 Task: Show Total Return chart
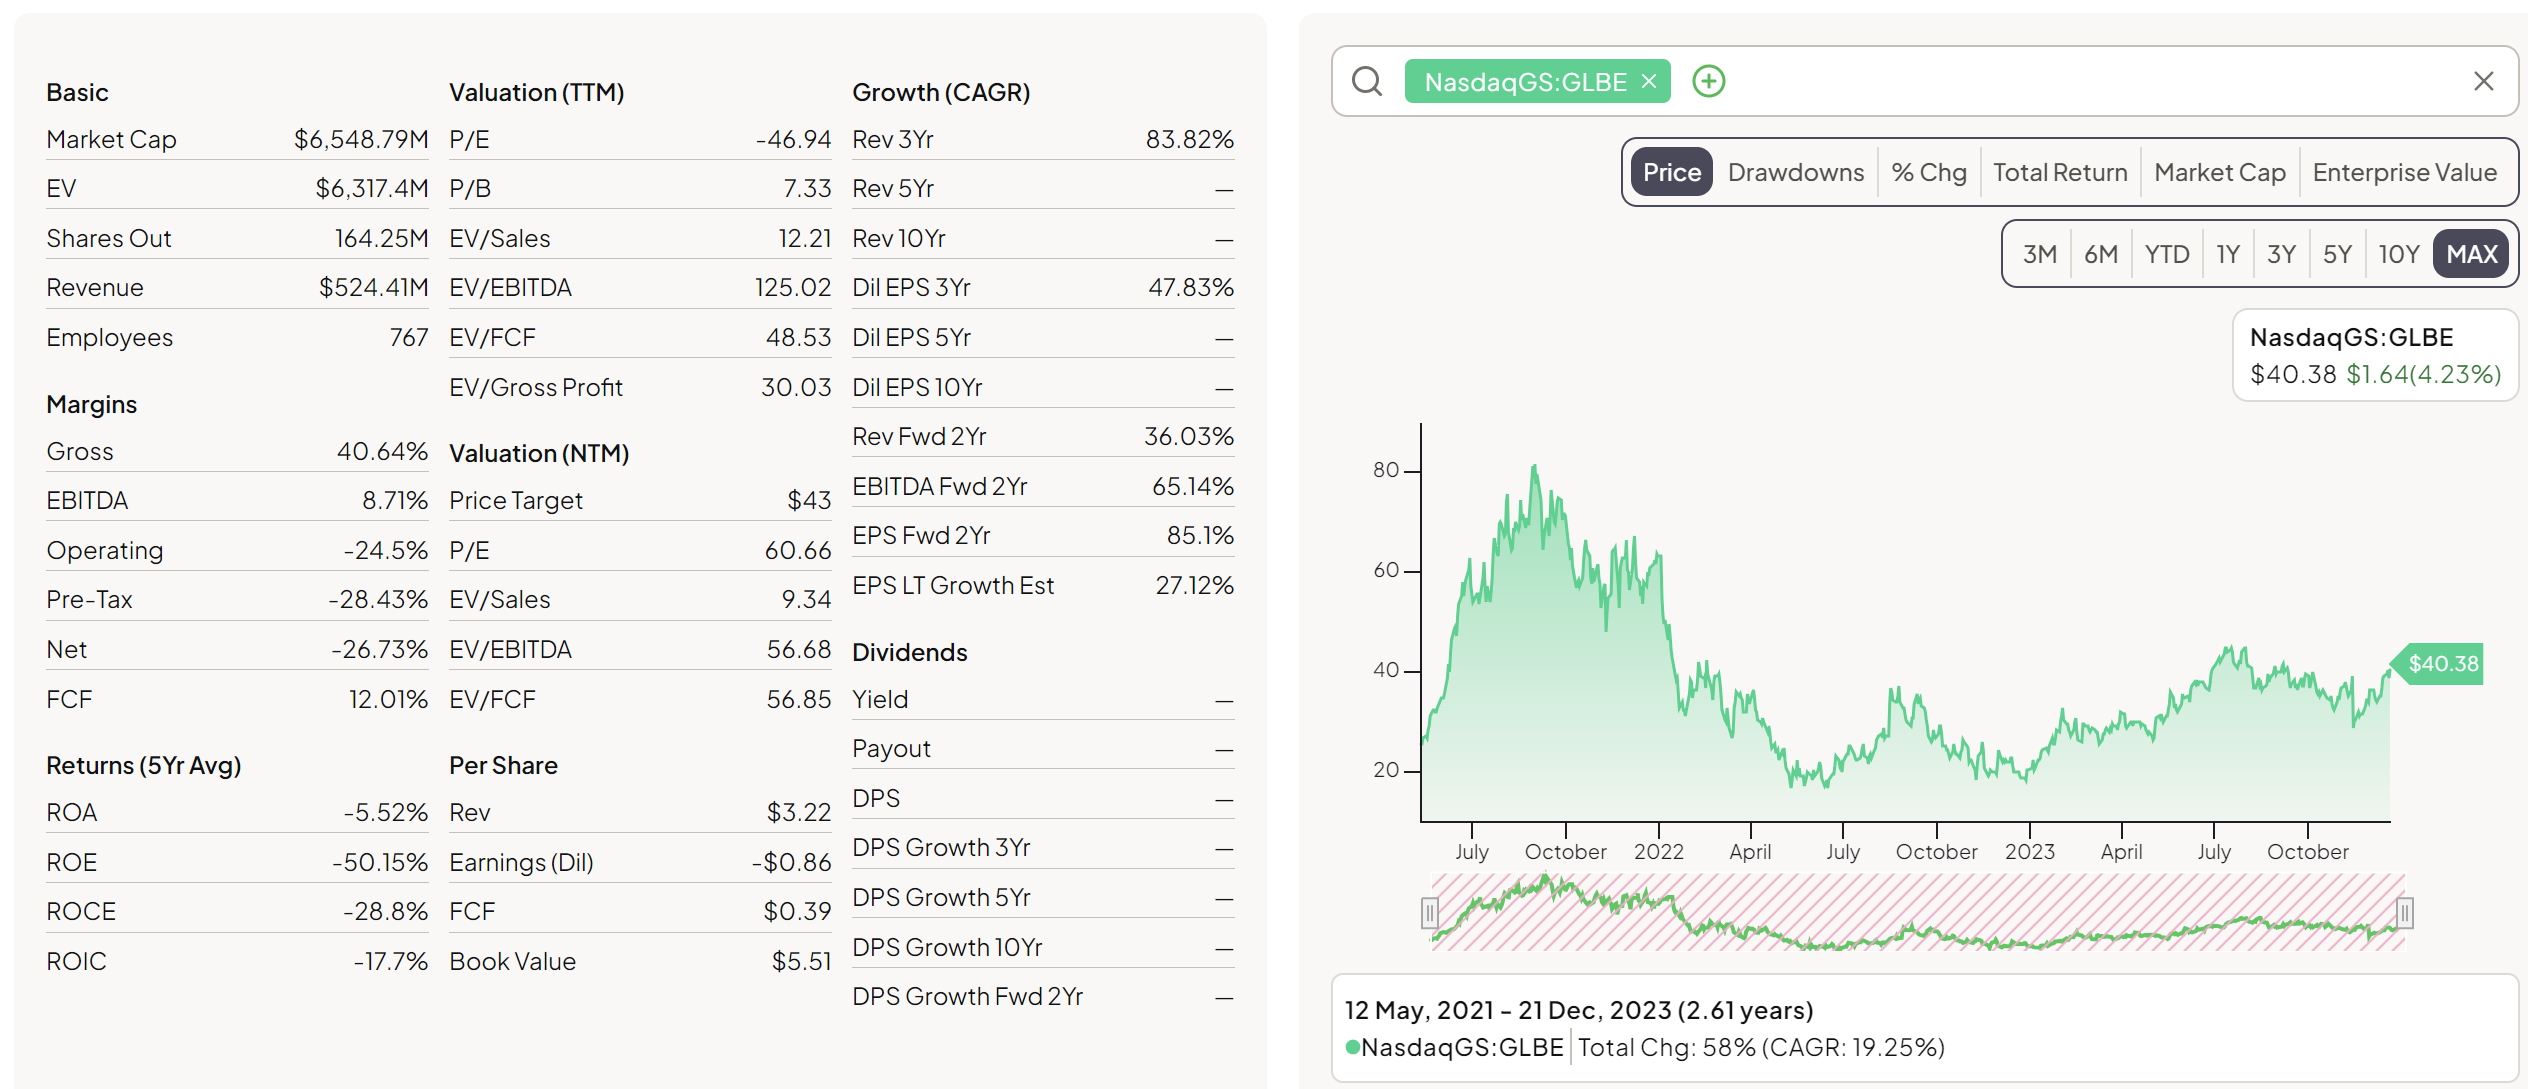[2059, 172]
